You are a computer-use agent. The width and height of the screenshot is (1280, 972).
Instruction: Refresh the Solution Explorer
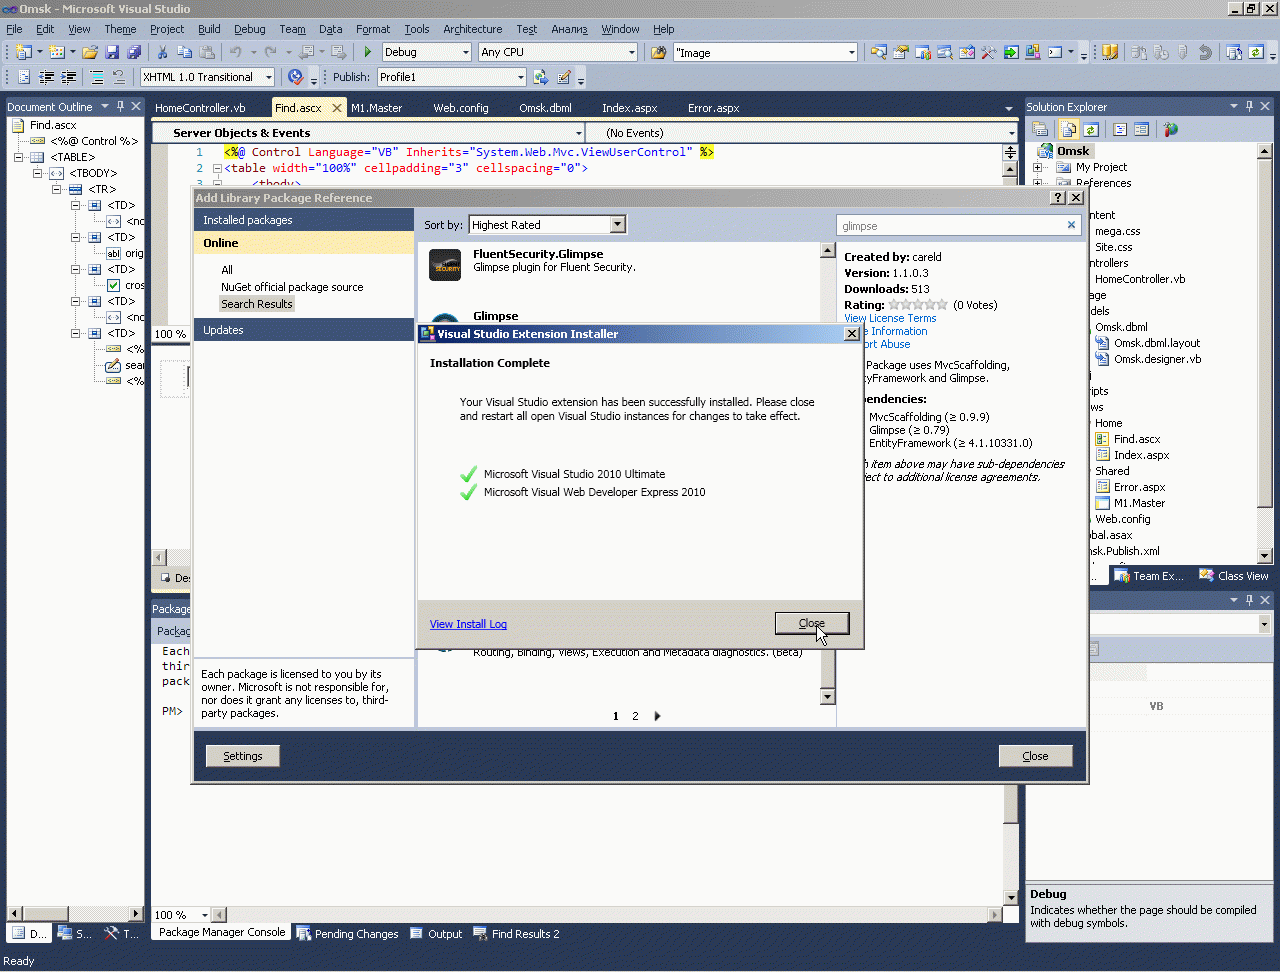tap(1091, 129)
